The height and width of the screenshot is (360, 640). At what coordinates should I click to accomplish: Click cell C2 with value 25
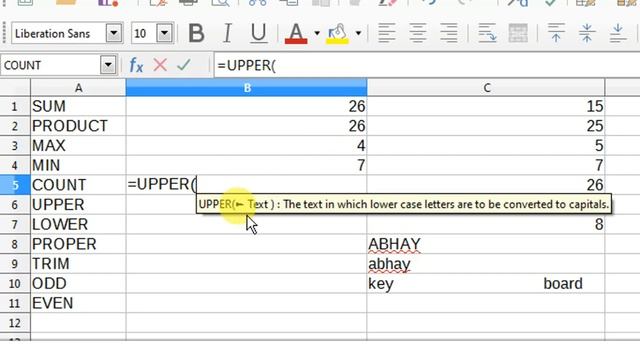click(486, 126)
